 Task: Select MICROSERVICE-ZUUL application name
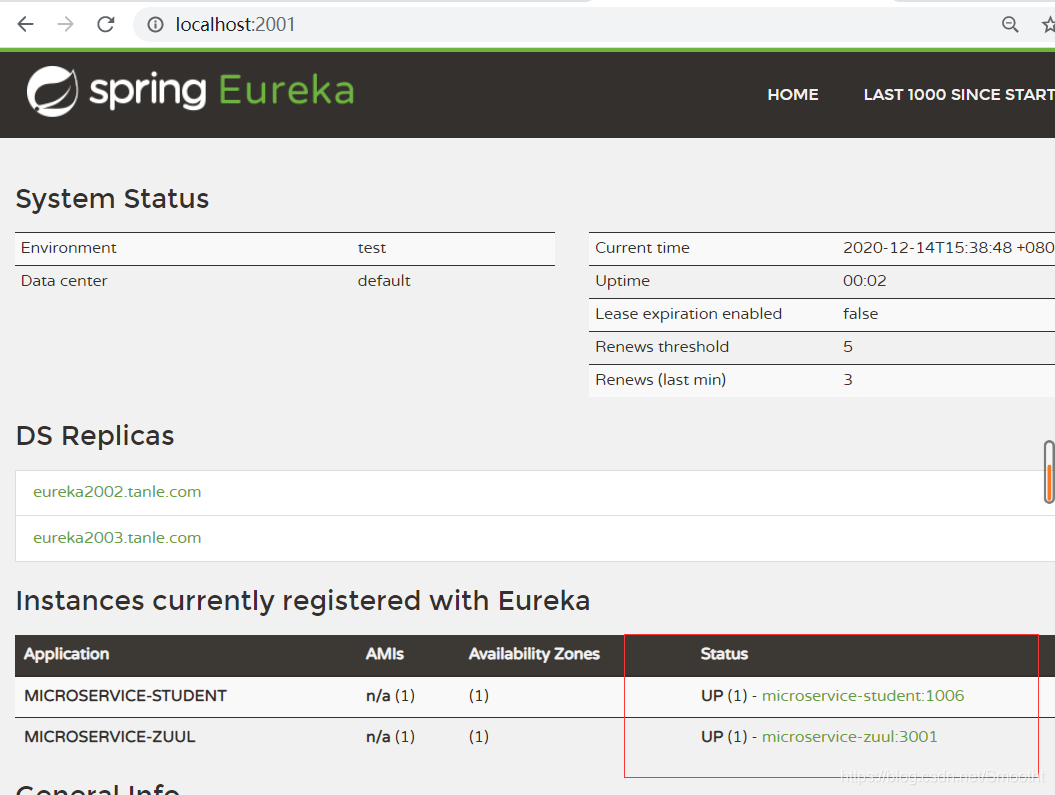110,736
